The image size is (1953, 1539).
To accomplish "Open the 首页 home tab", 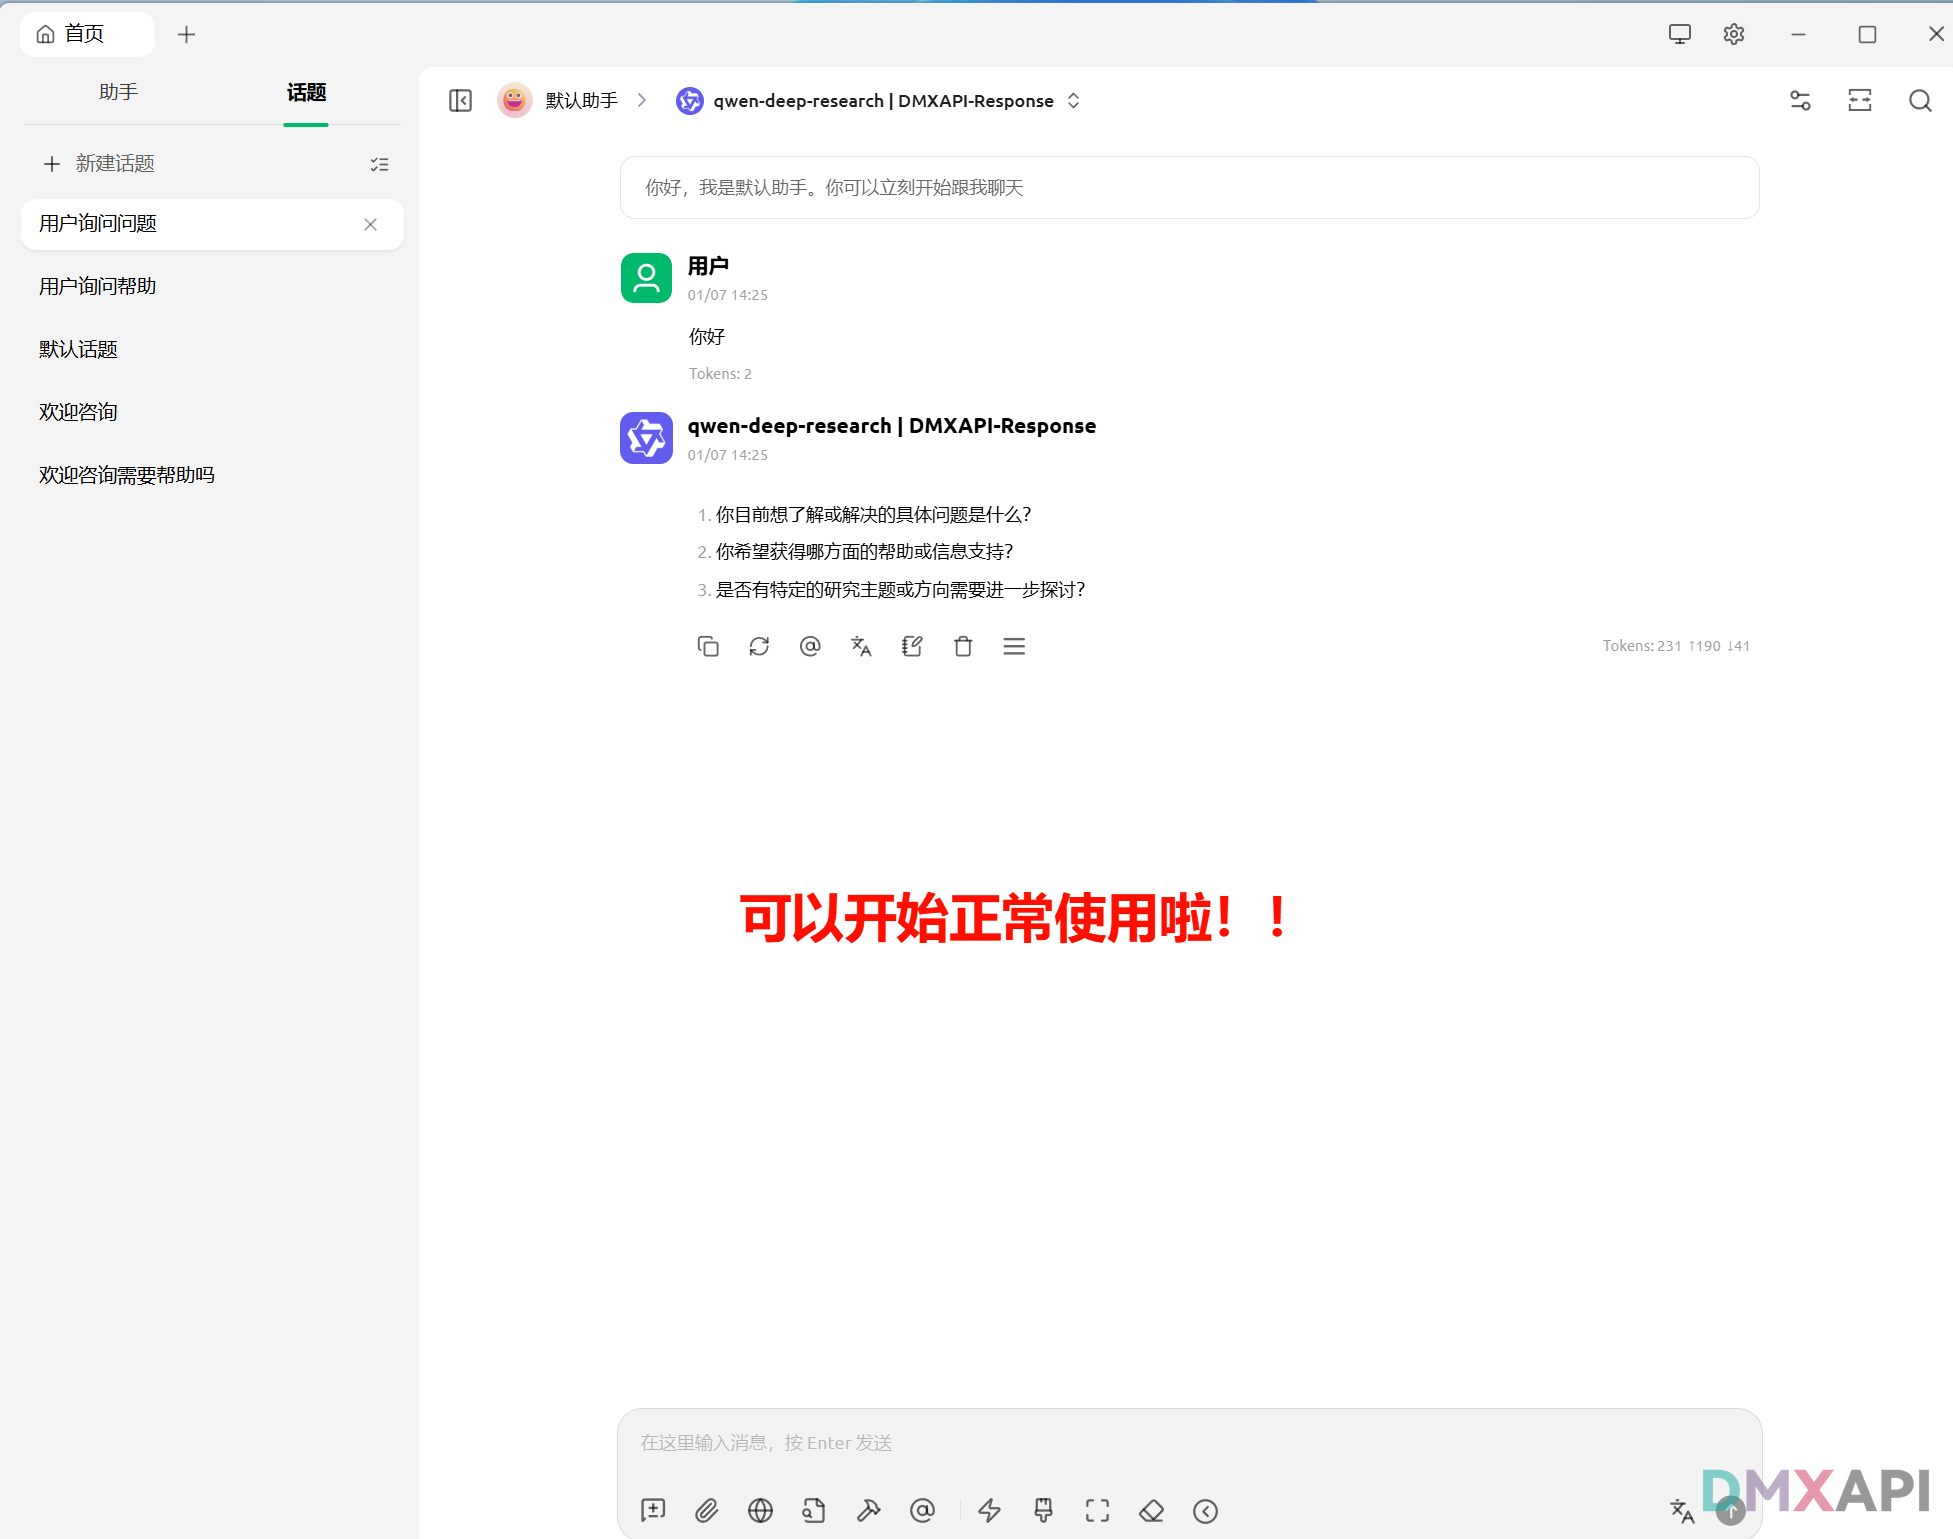I will 84,34.
